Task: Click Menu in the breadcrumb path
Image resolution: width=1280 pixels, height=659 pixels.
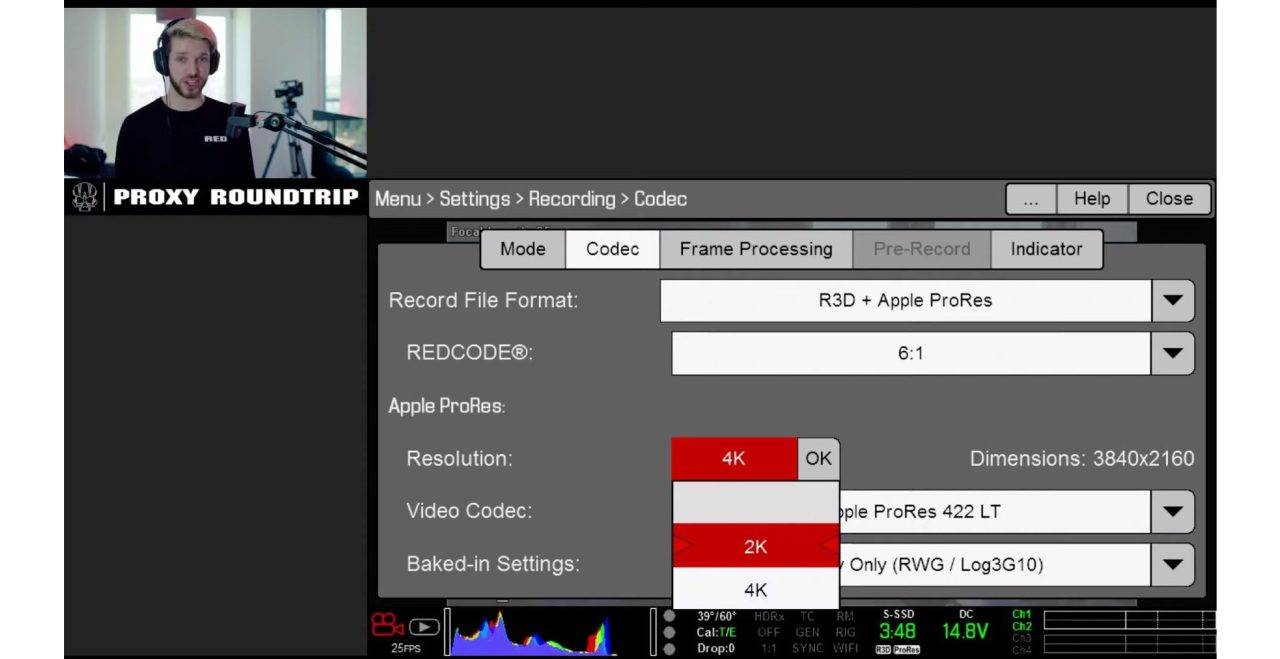Action: 398,199
